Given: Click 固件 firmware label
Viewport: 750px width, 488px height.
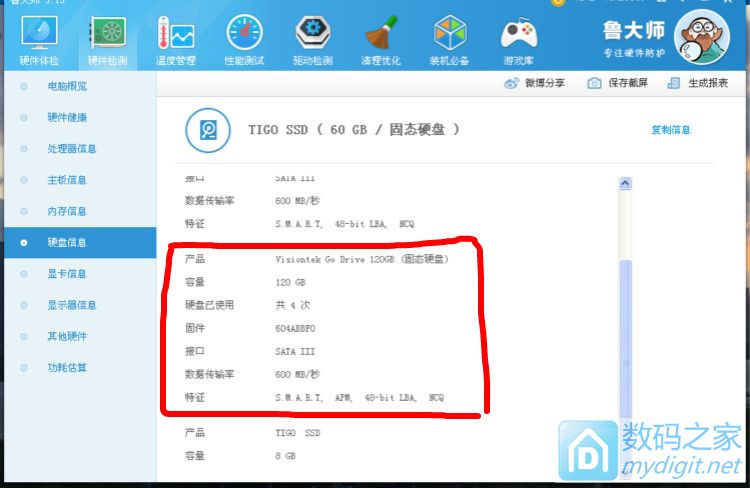Looking at the screenshot, I should click(x=195, y=328).
